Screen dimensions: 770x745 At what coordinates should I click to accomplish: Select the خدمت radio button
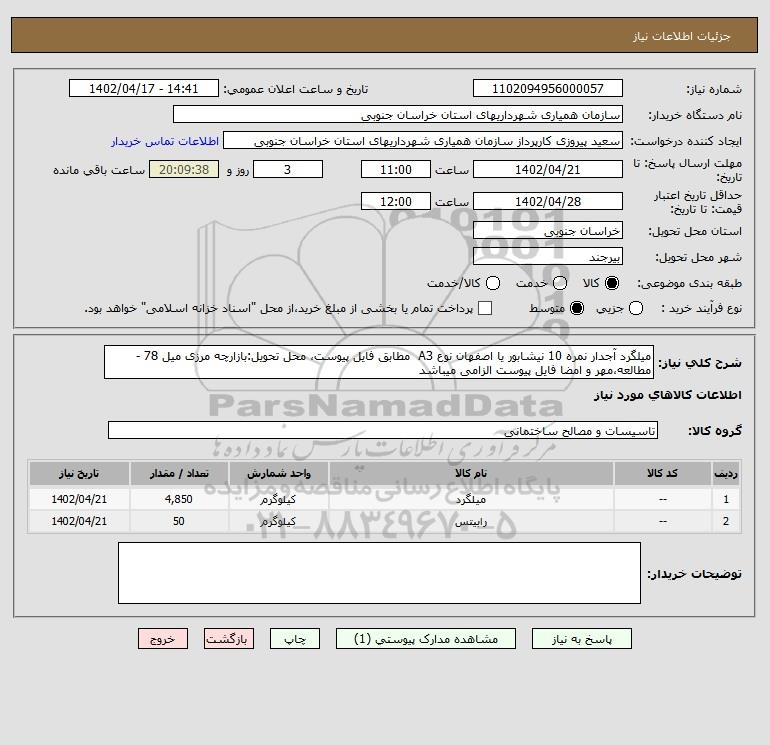click(560, 283)
